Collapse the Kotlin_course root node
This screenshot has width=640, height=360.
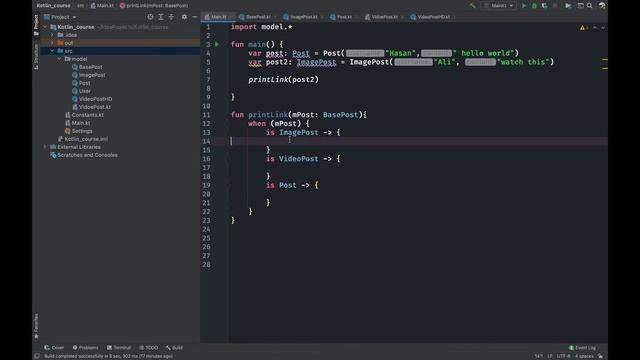coord(45,27)
